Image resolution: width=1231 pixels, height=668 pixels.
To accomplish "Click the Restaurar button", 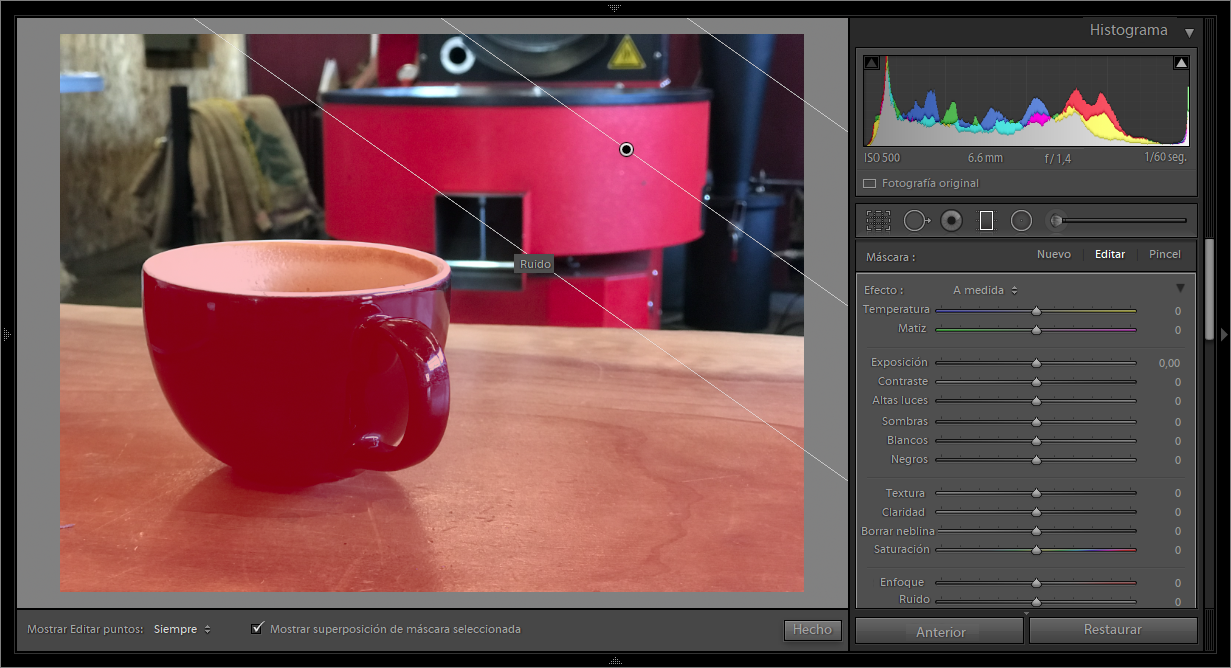I will point(1112,630).
